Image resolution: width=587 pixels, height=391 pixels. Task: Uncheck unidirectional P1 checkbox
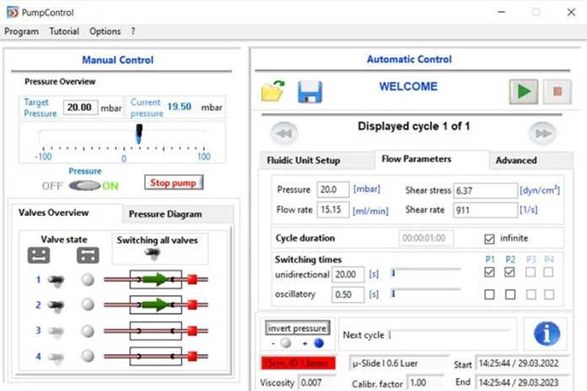coord(489,272)
